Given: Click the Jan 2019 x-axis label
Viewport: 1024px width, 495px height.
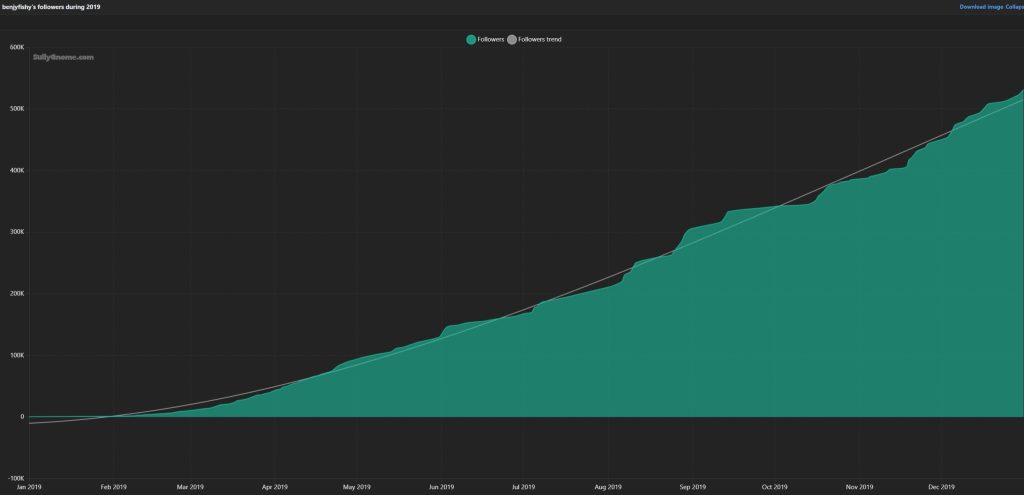Looking at the screenshot, I should pos(29,487).
